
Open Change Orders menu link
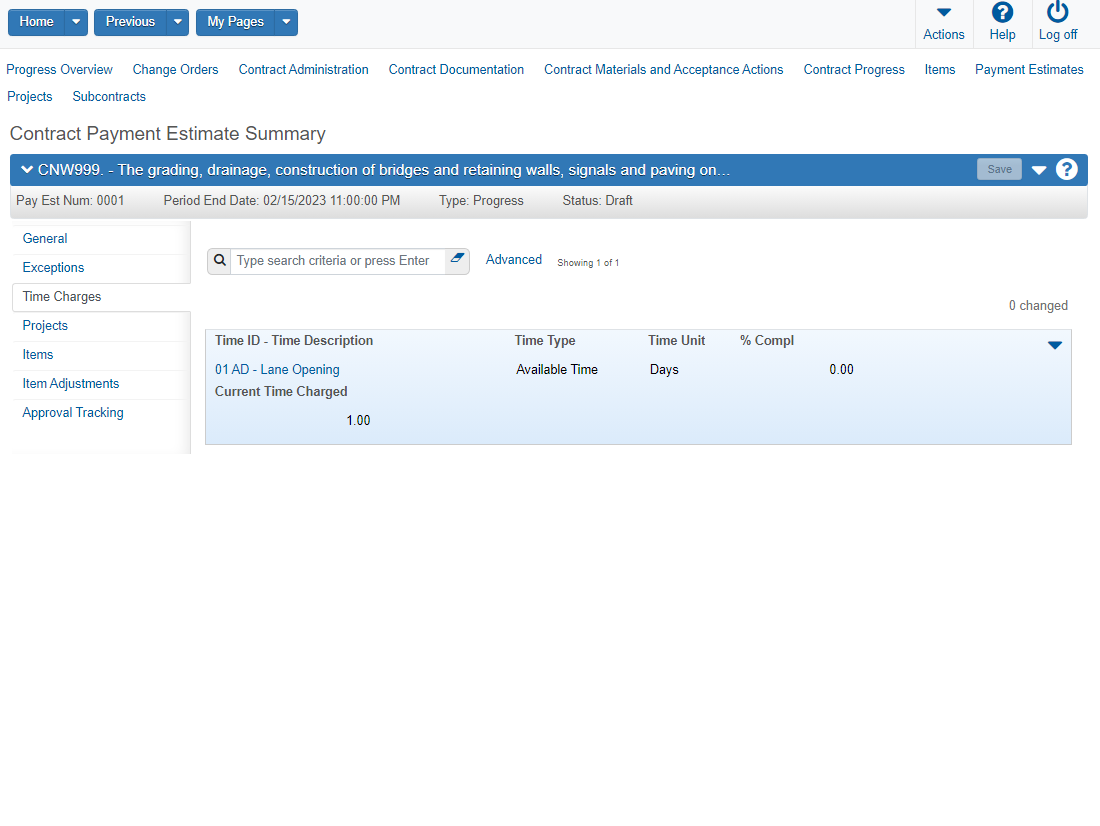[175, 69]
